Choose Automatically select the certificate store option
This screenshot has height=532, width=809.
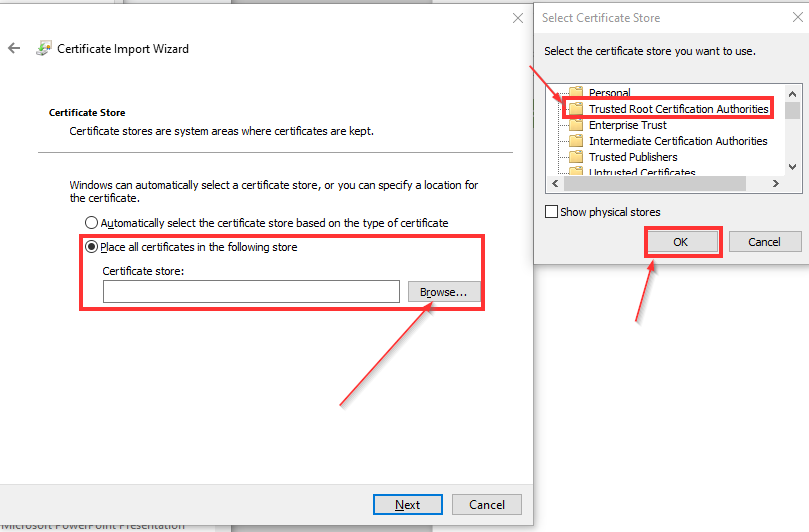tap(92, 223)
